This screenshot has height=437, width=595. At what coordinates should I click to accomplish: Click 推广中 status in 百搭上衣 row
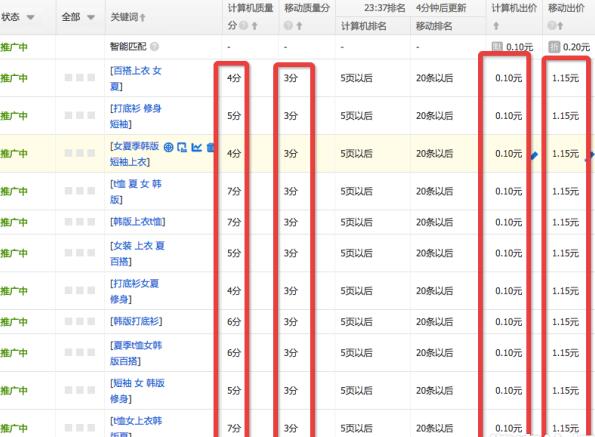tap(14, 78)
